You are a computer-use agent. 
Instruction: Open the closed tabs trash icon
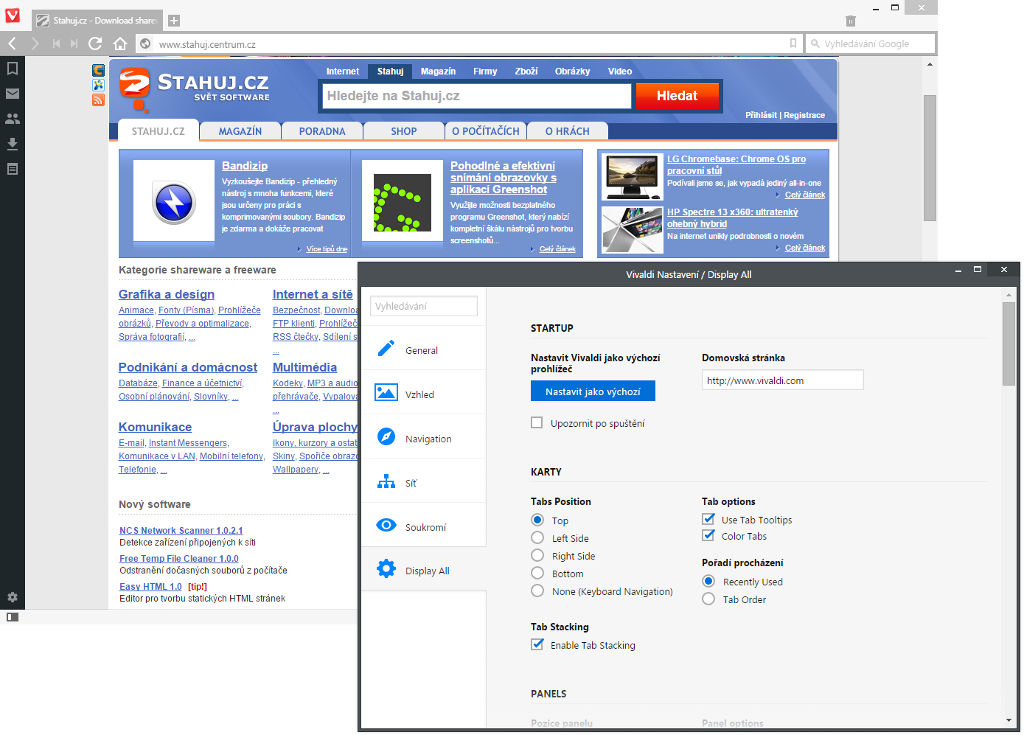tap(850, 21)
